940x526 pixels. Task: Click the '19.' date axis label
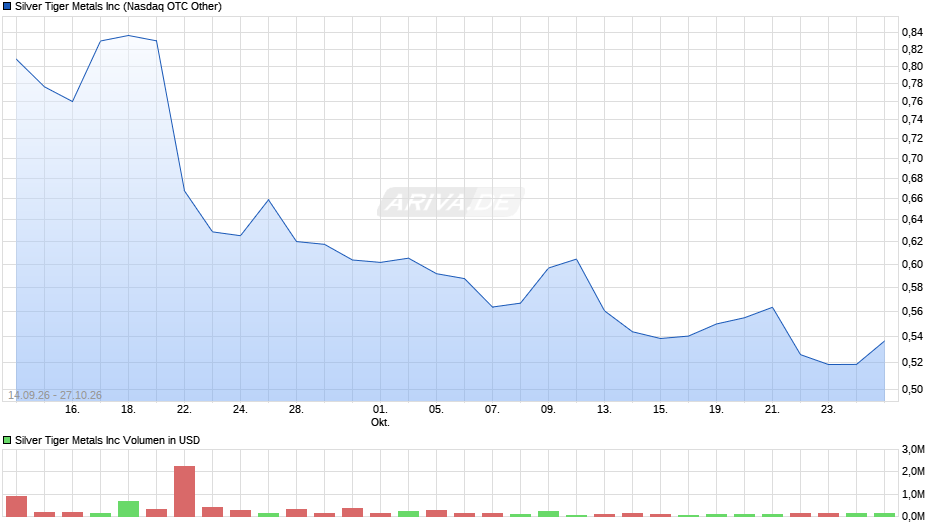tap(716, 410)
